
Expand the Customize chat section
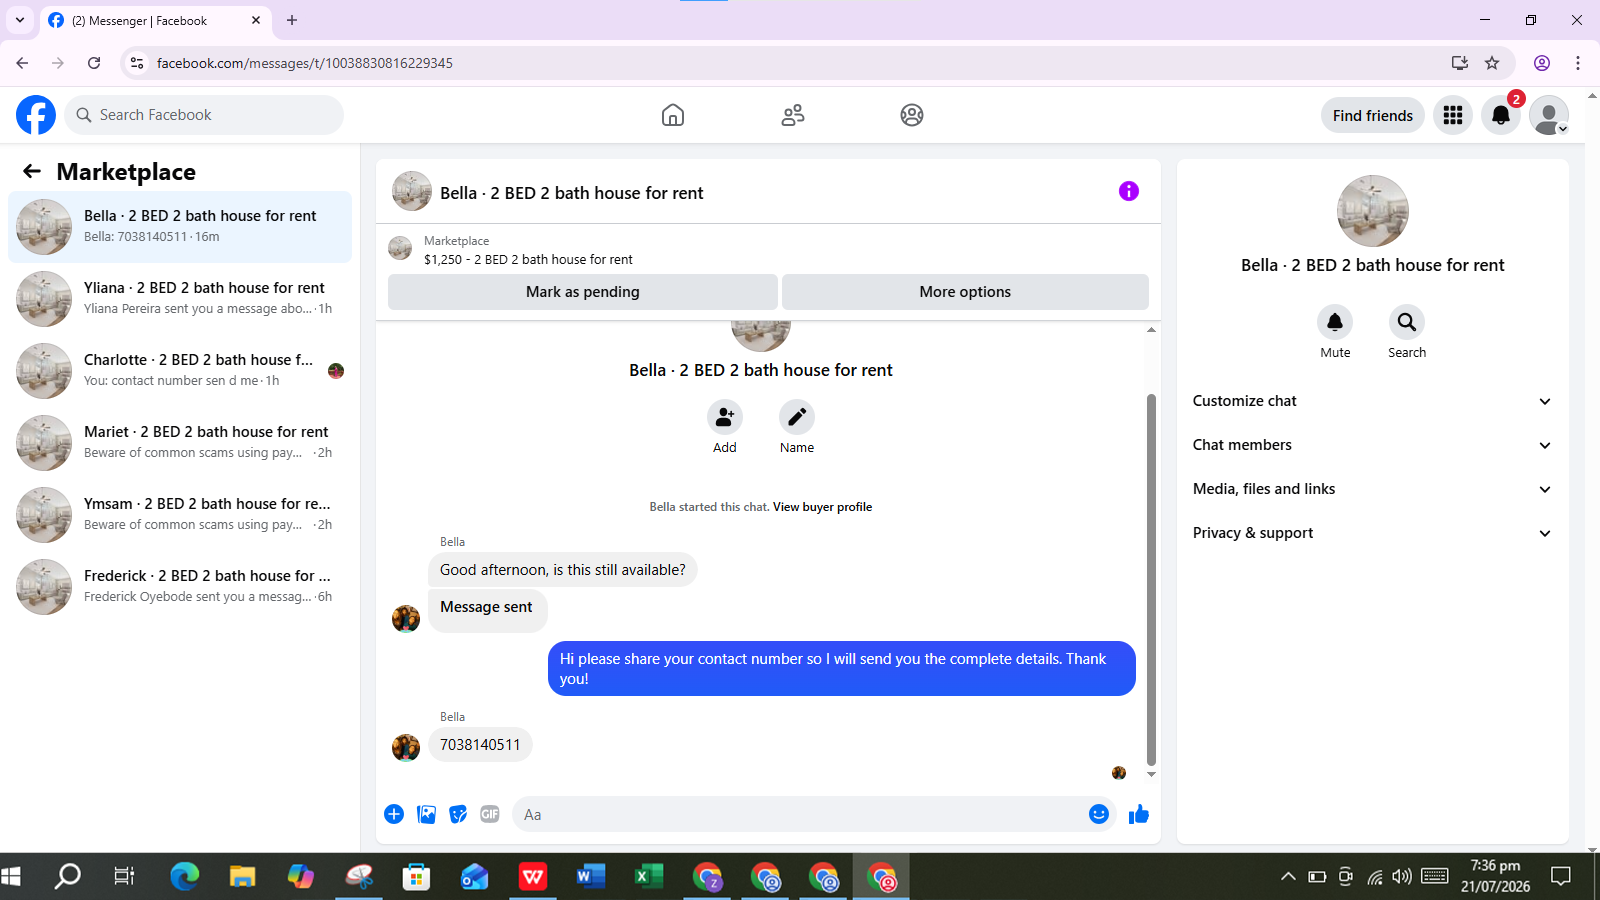pos(1372,401)
